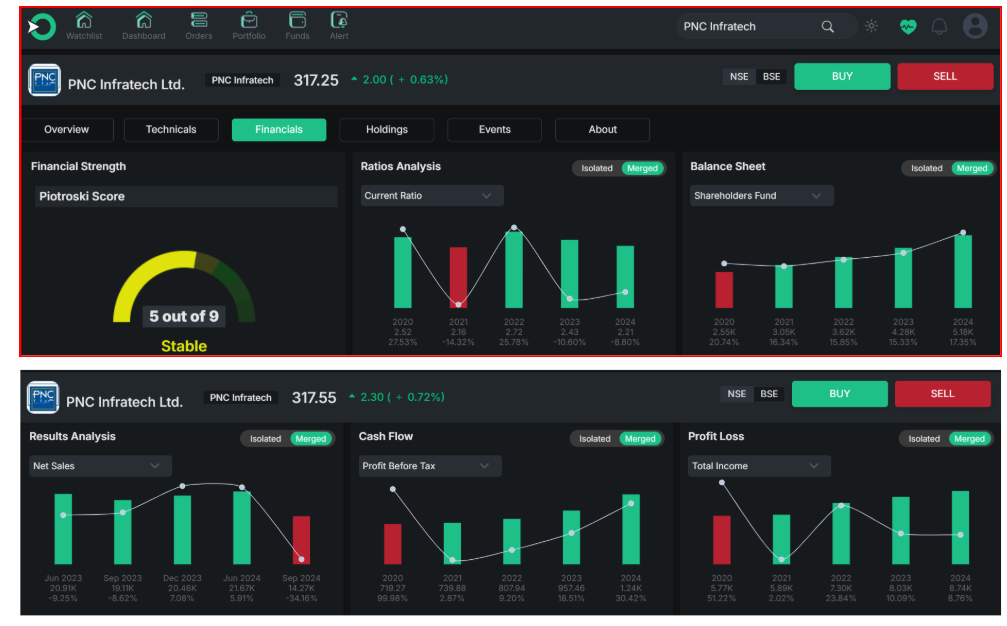Open the Watchlist nav icon
This screenshot has height=626, width=1007.
[x=84, y=26]
